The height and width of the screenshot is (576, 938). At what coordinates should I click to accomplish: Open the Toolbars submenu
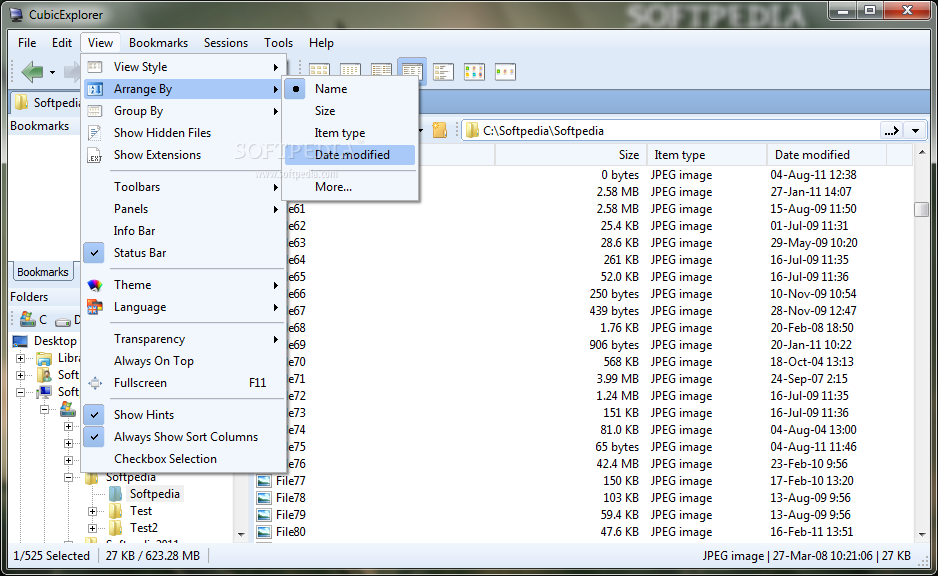click(x=183, y=187)
